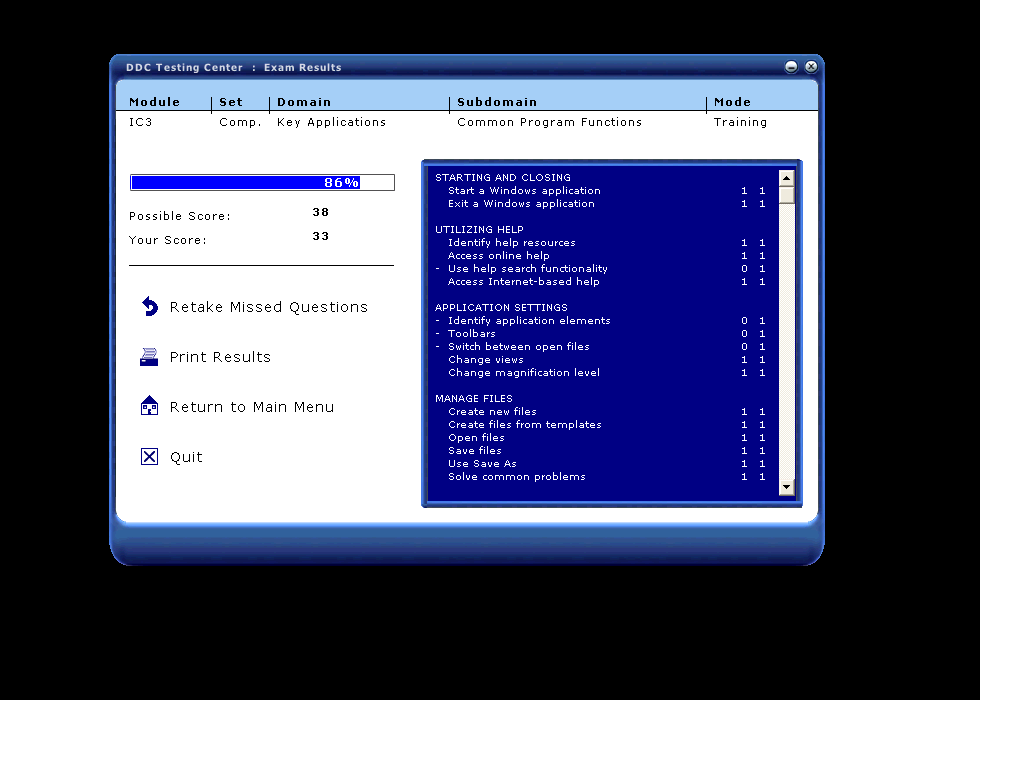The width and height of the screenshot is (1024, 768).
Task: Click the Possible Score label
Action: tap(180, 216)
